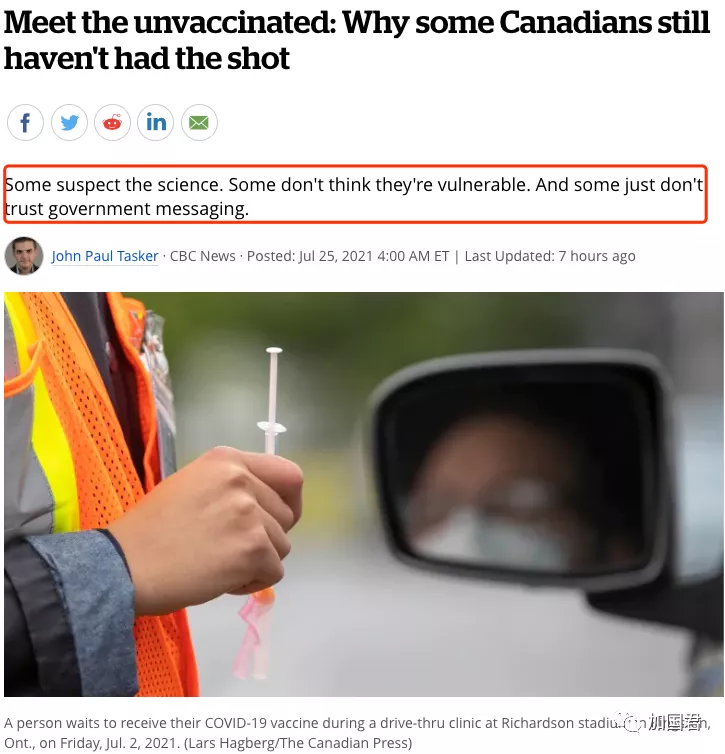The width and height of the screenshot is (725, 754).
Task: Click the Twitter bird share icon
Action: 69,122
